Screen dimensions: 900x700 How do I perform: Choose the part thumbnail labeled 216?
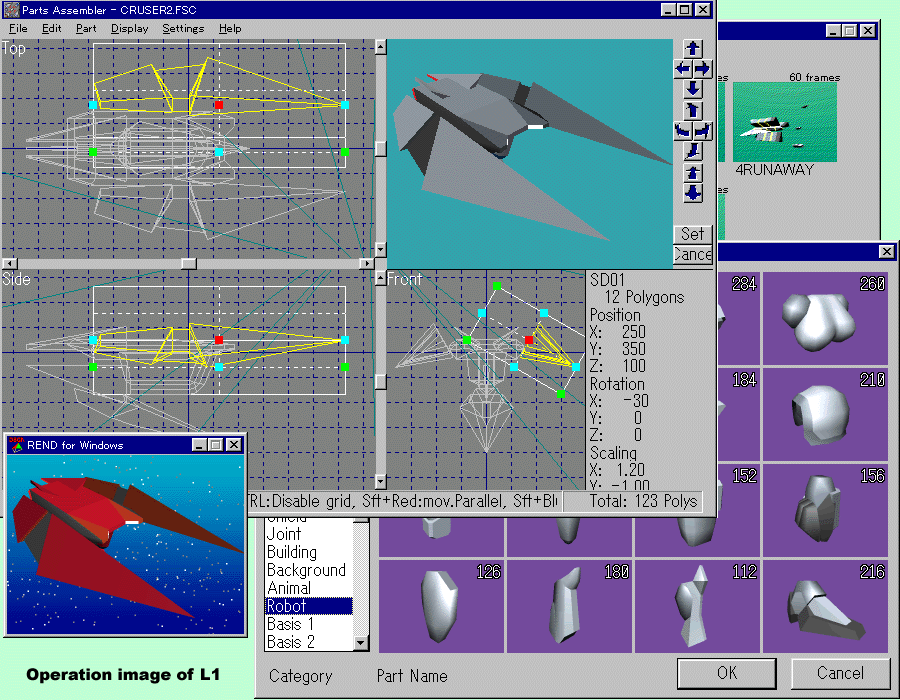(x=825, y=602)
